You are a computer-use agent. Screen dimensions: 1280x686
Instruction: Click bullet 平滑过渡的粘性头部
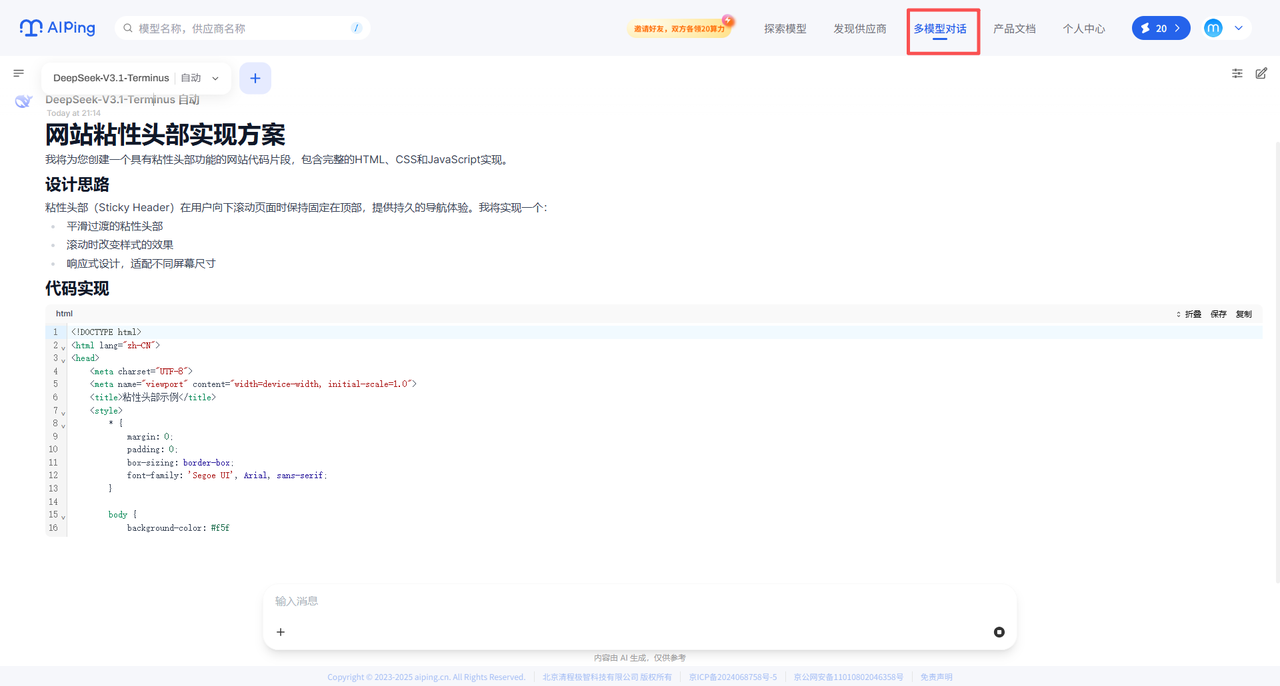(115, 226)
